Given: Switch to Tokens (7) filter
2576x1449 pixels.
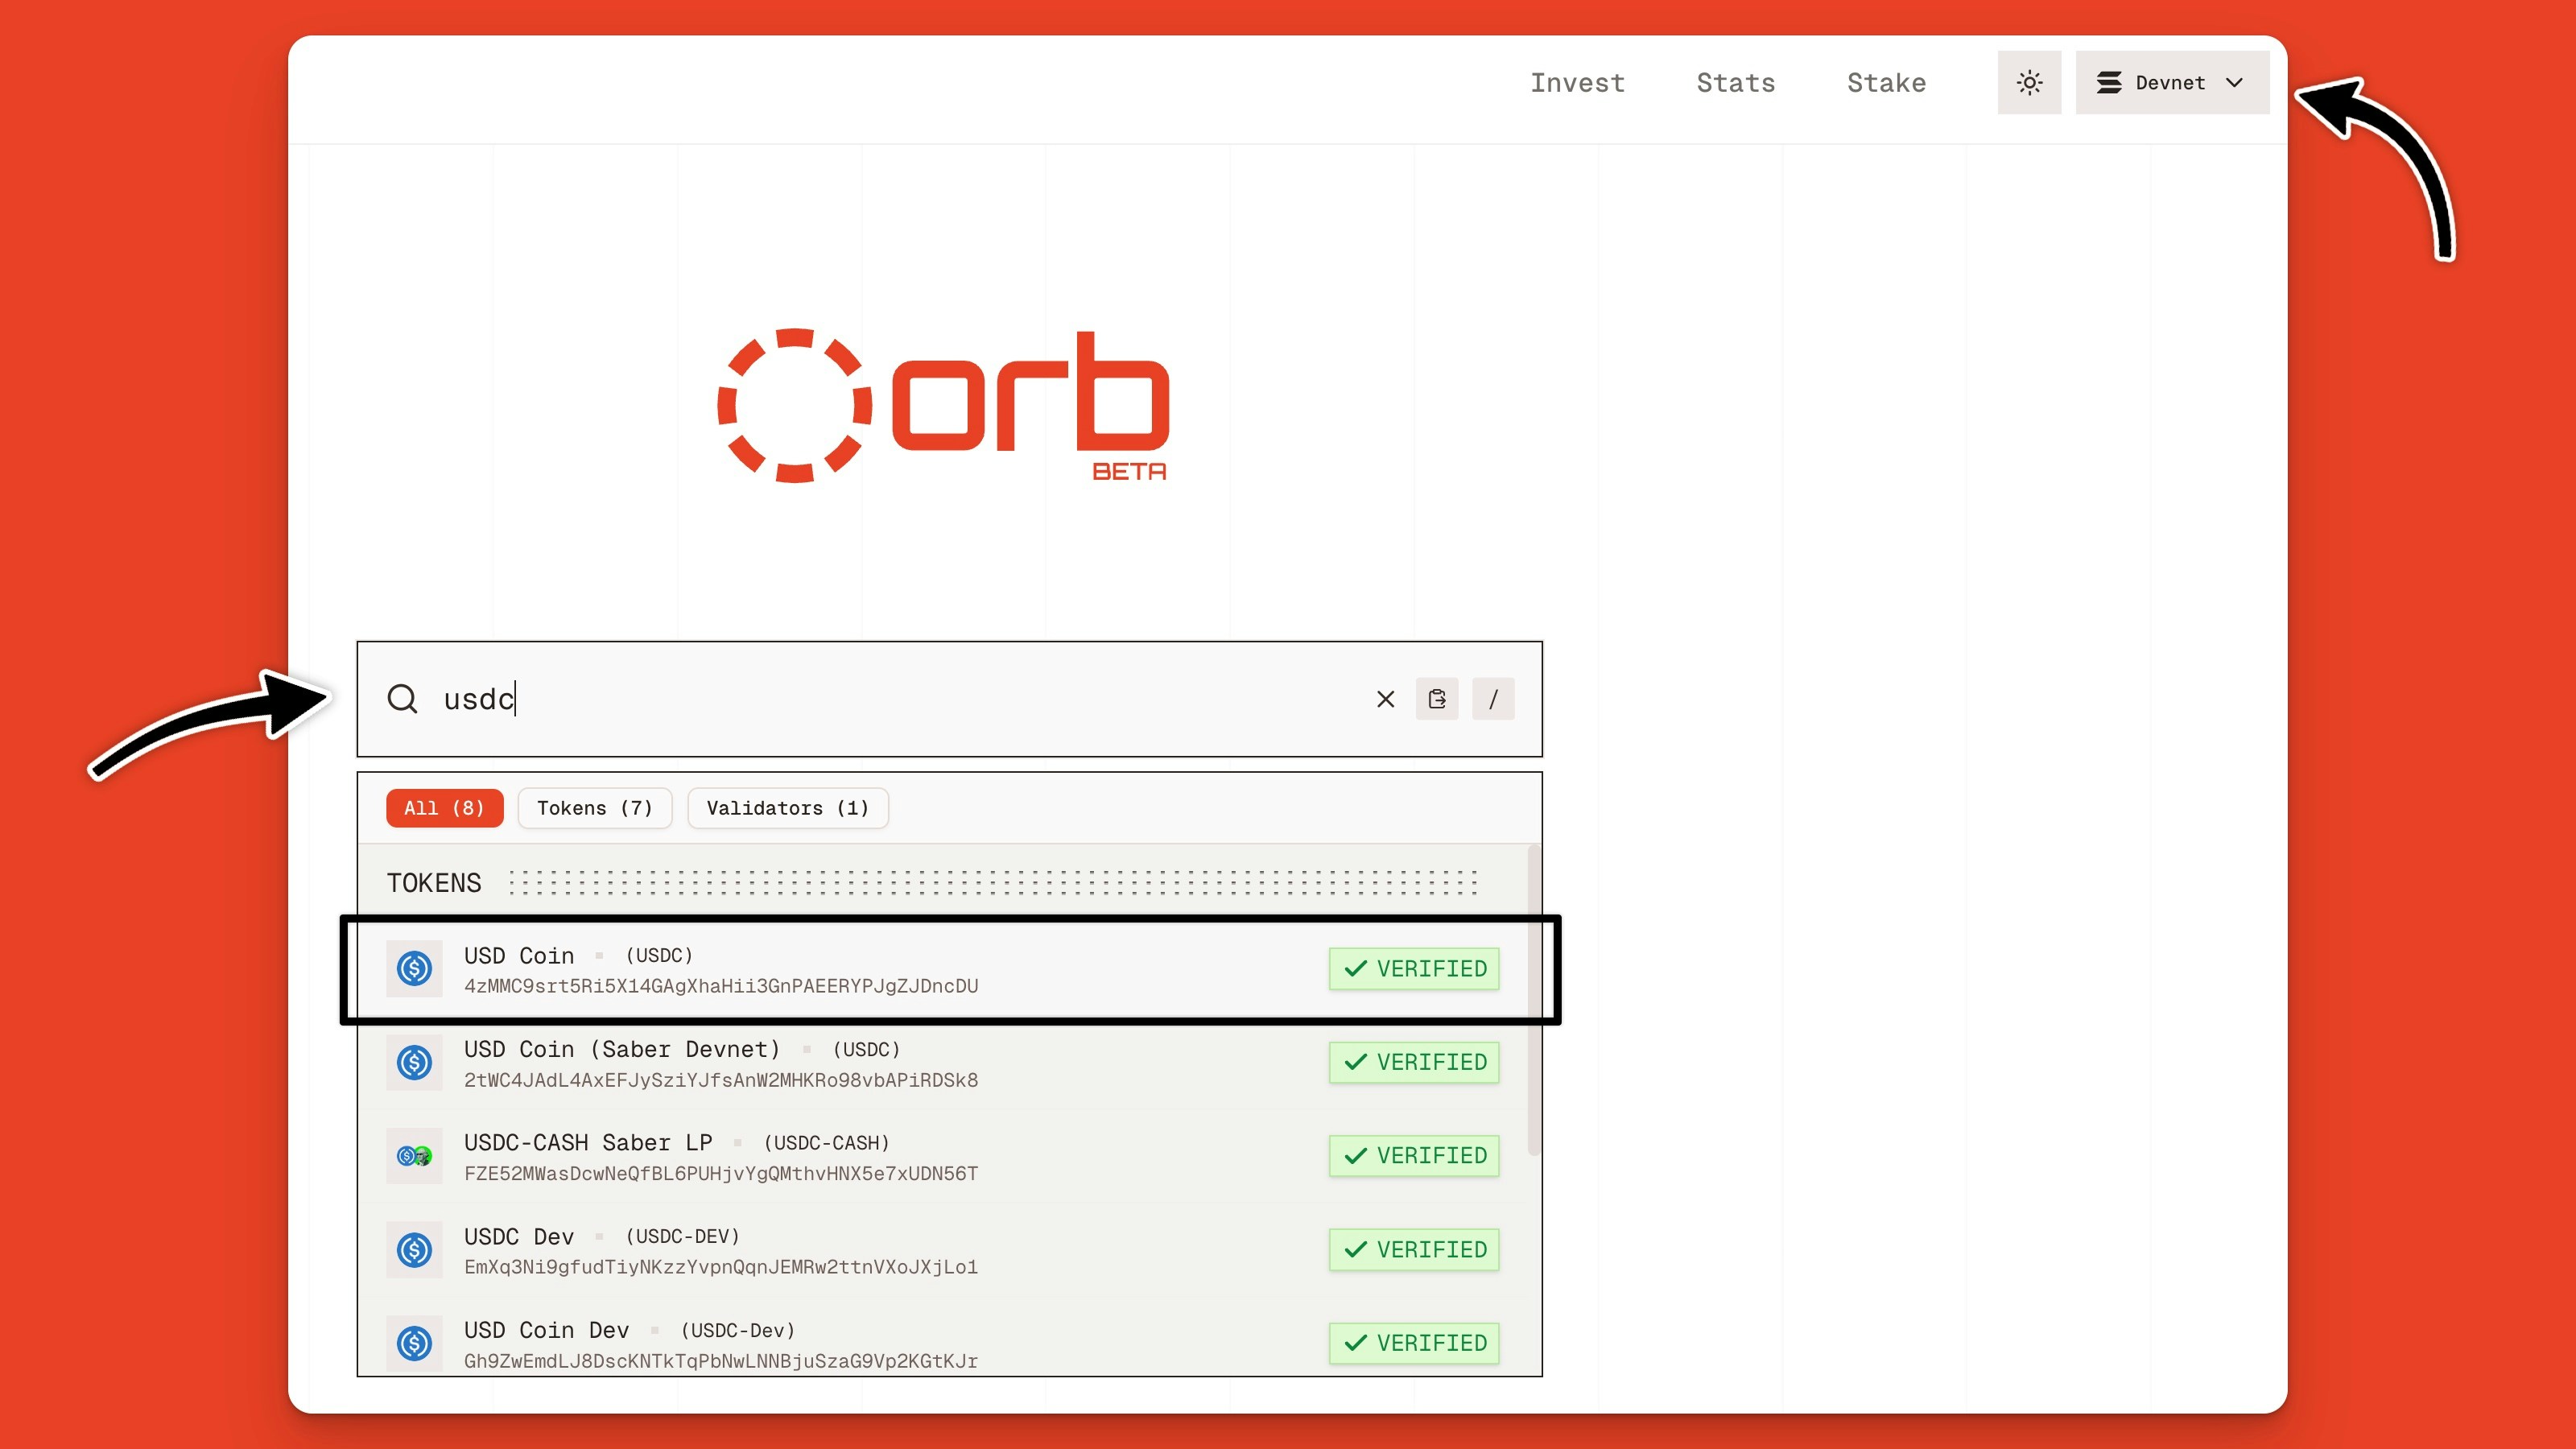Looking at the screenshot, I should tap(594, 808).
